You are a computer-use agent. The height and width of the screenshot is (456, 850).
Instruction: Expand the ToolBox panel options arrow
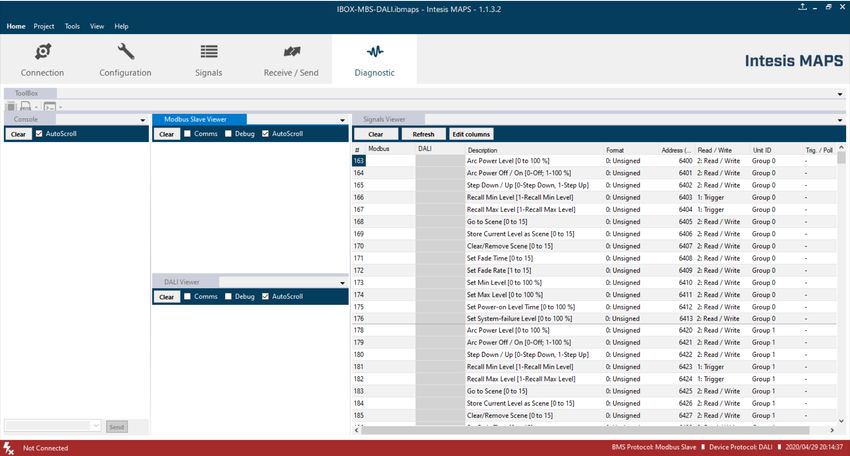840,94
